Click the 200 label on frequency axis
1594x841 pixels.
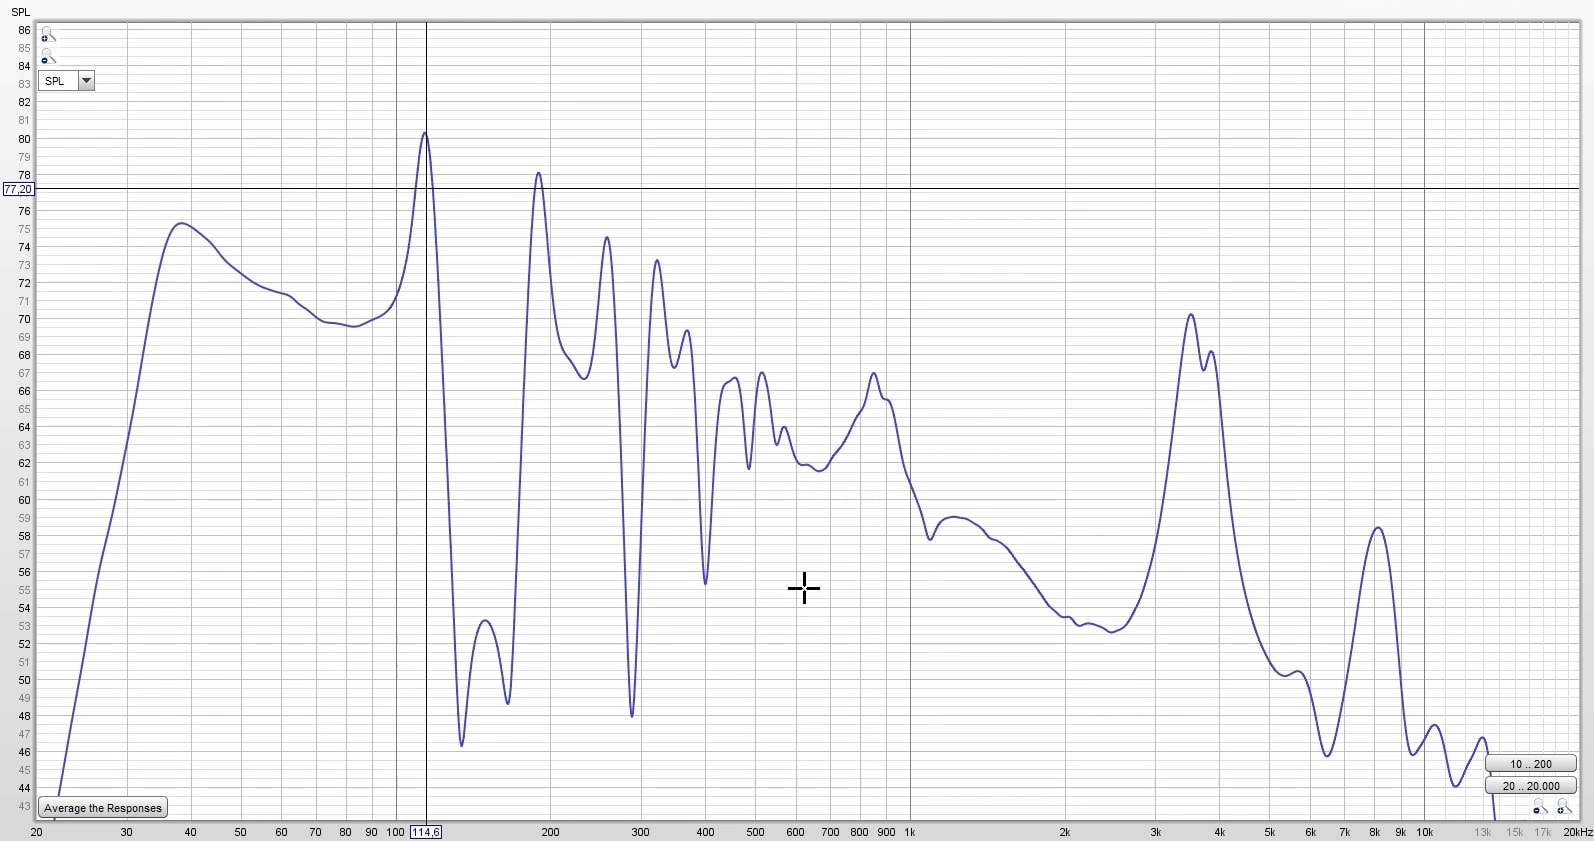tap(550, 832)
